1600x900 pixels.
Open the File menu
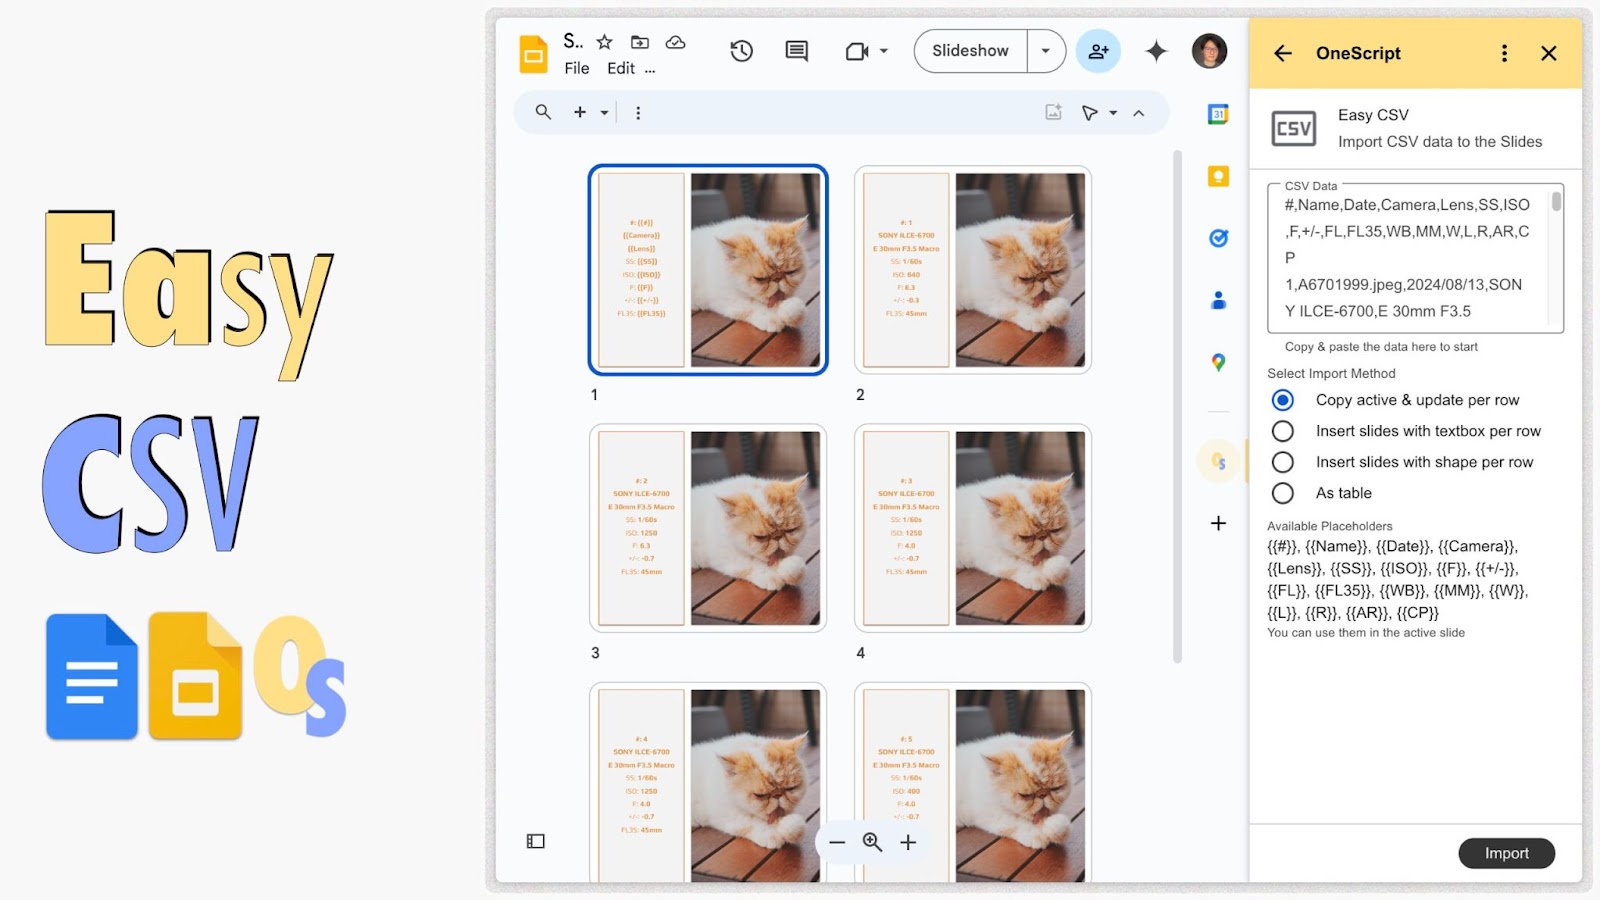577,69
